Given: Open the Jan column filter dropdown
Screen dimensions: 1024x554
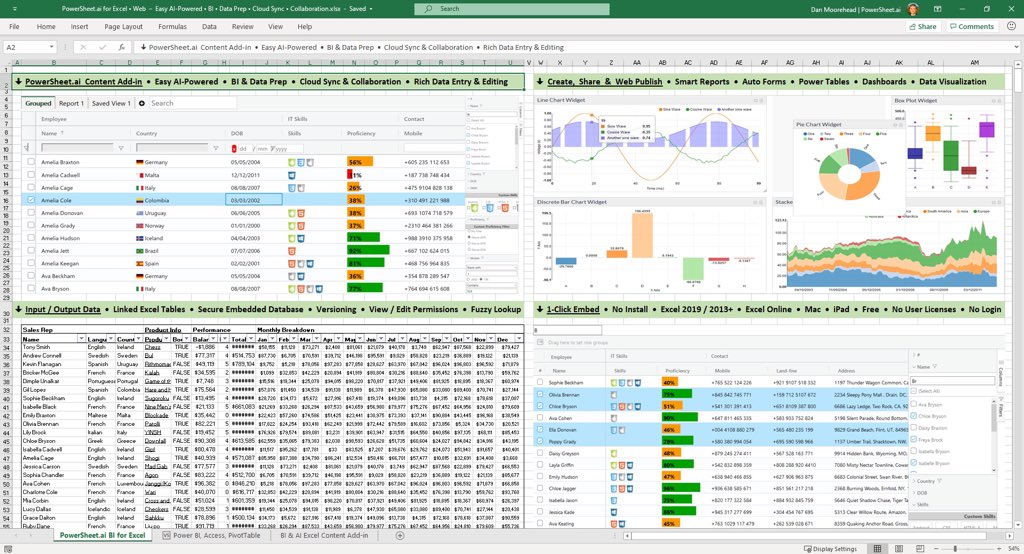Looking at the screenshot, I should point(273,339).
